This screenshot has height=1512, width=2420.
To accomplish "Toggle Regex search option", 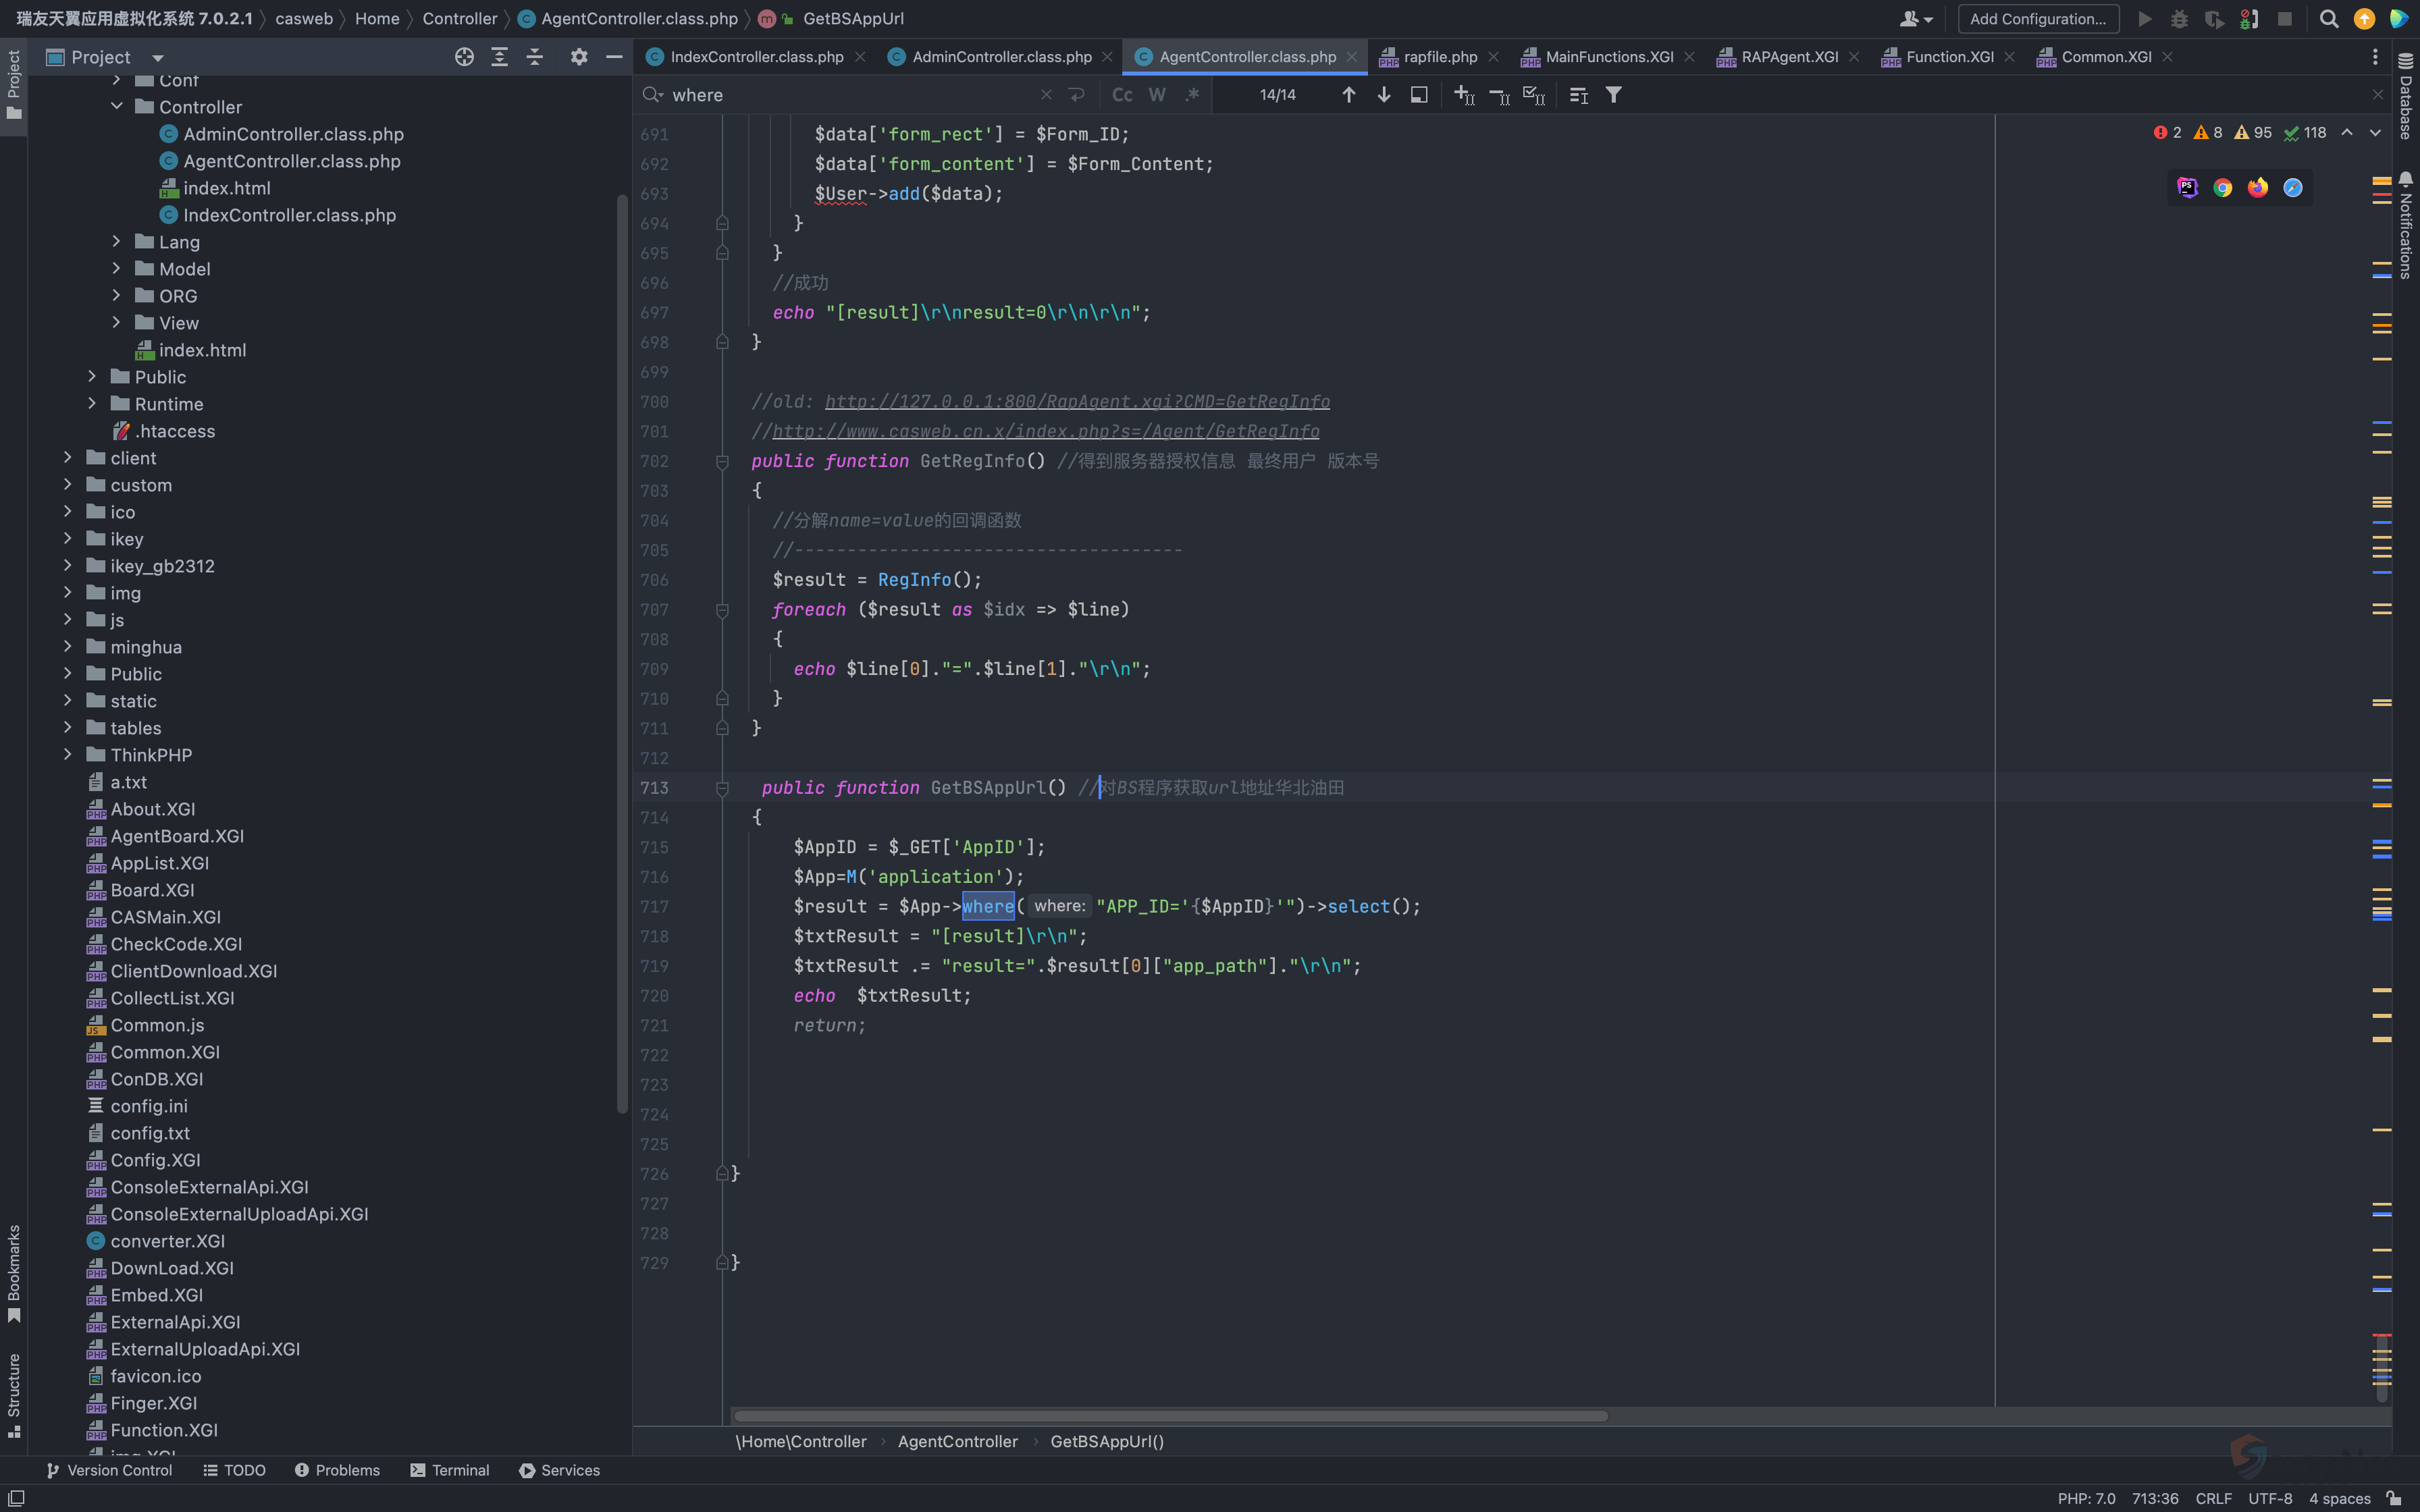I will pyautogui.click(x=1192, y=95).
